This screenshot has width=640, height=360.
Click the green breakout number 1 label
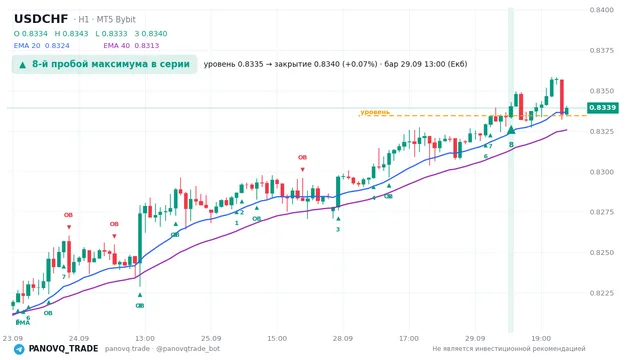[237, 223]
